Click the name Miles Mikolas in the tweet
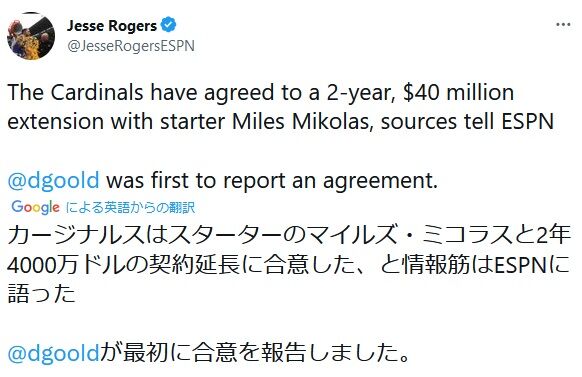This screenshot has width=582, height=377. [301, 121]
